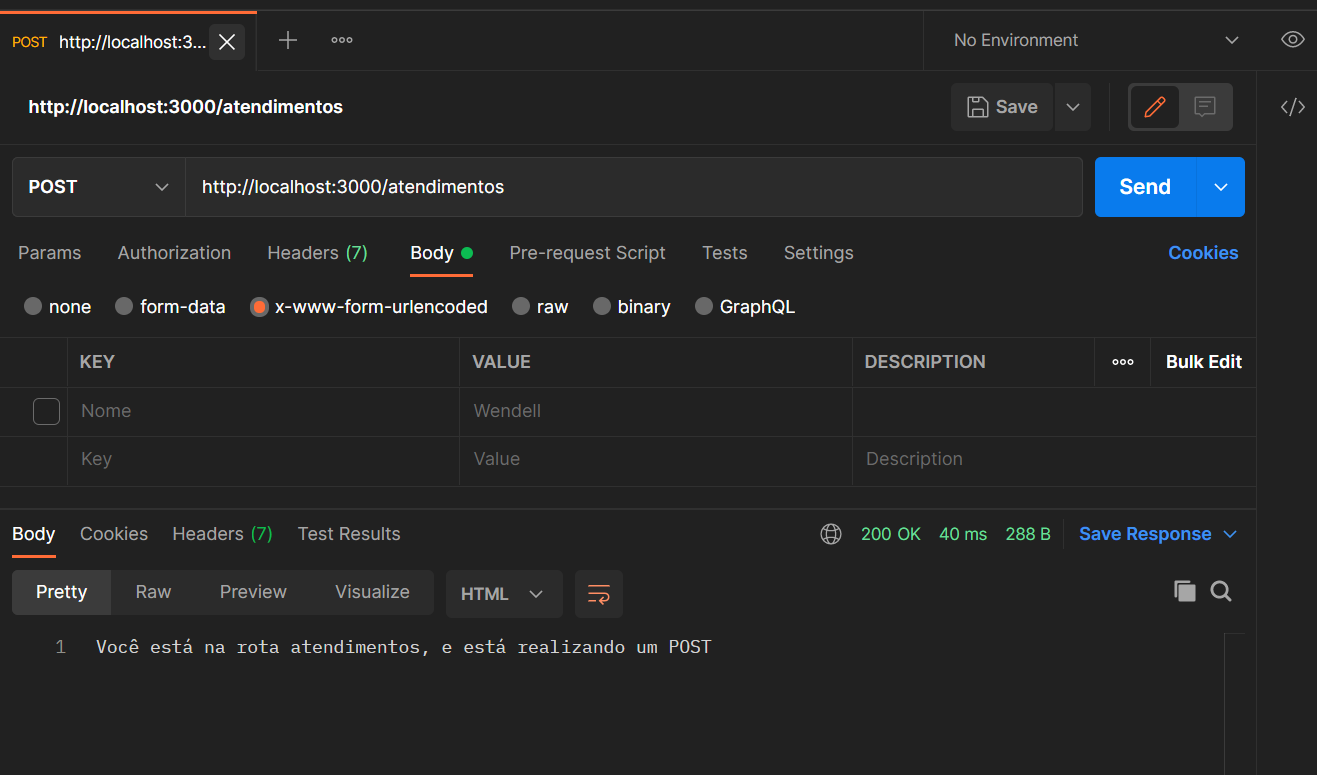1317x775 pixels.
Task: Click the request URL input field
Action: pos(634,187)
